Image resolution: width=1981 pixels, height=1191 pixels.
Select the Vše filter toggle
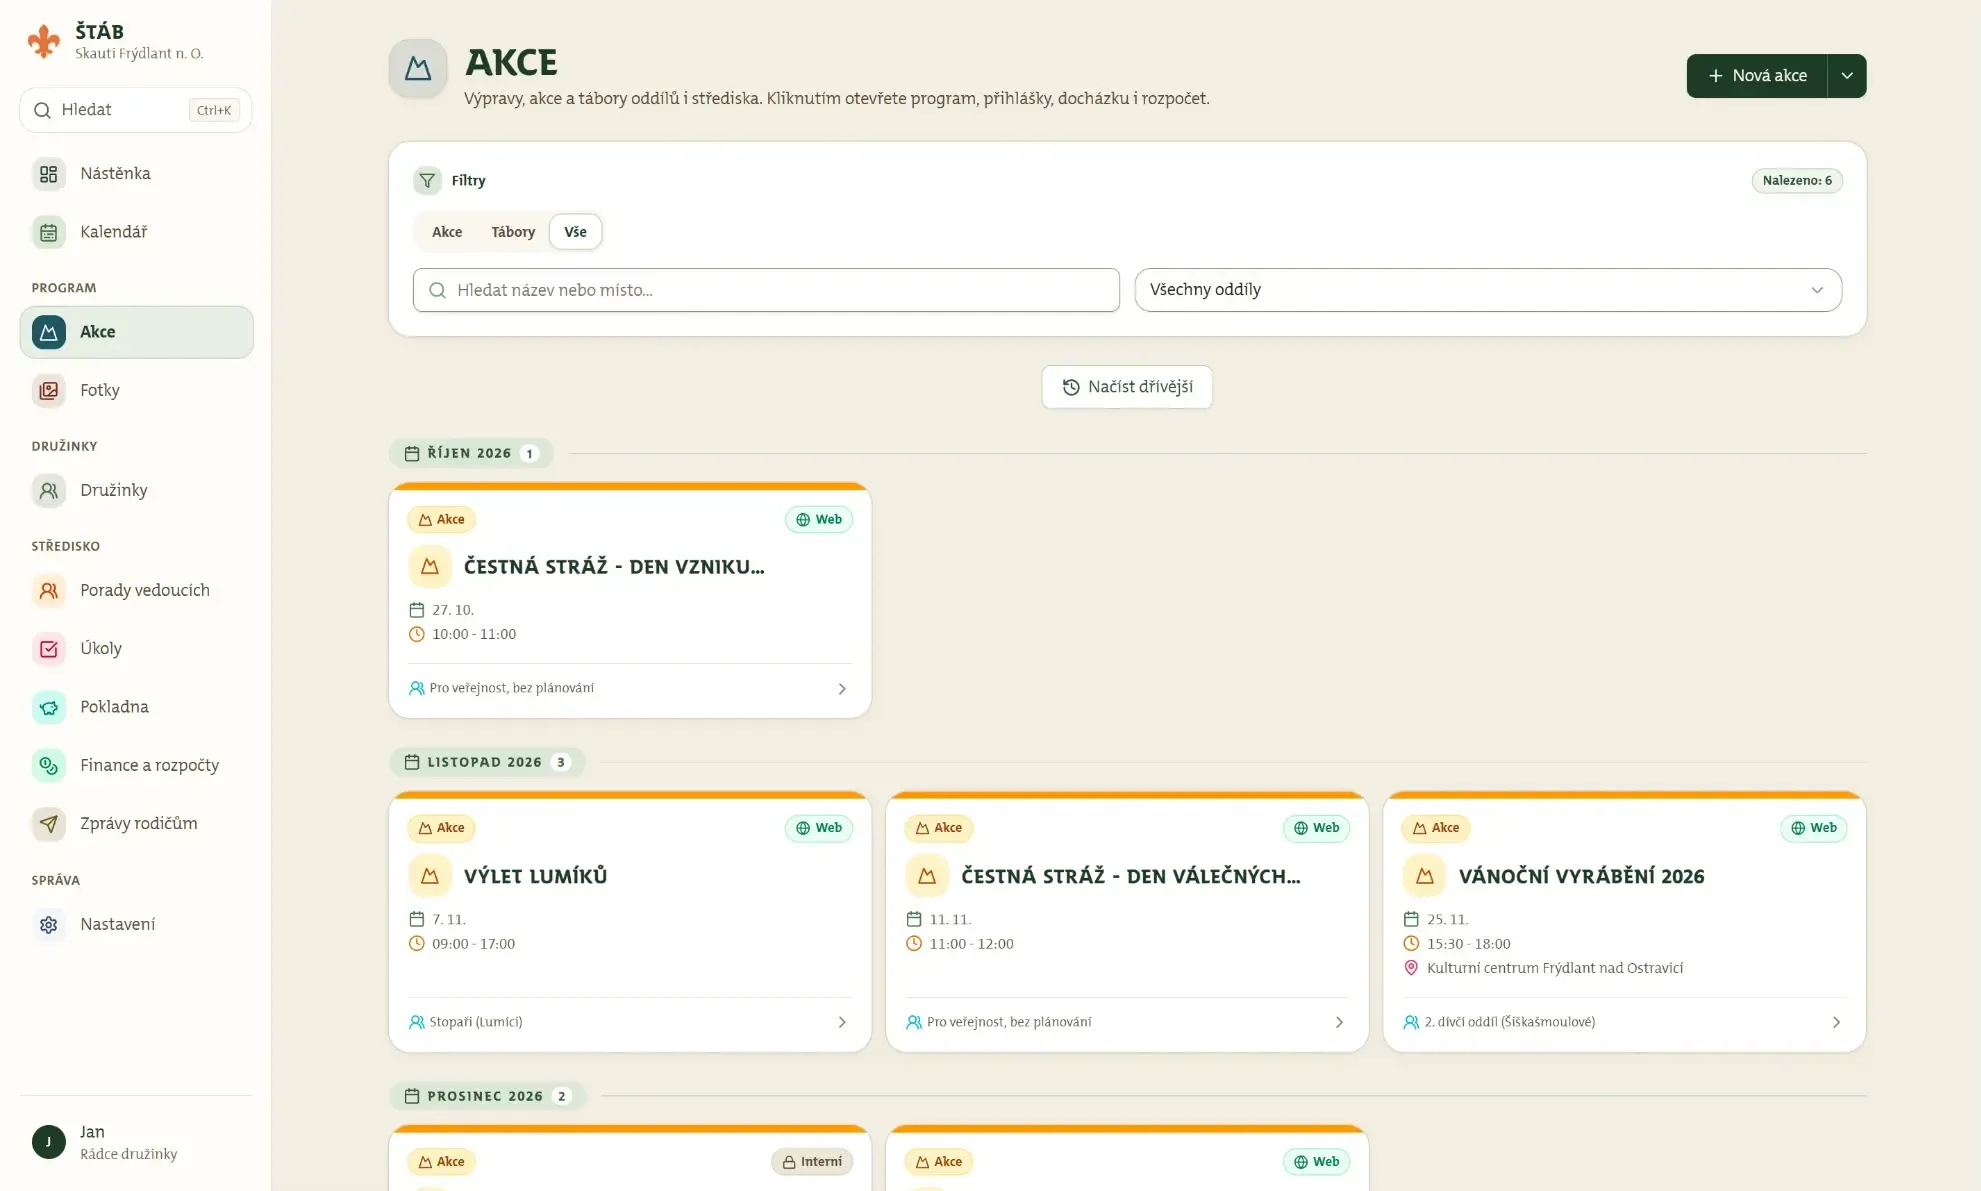575,232
